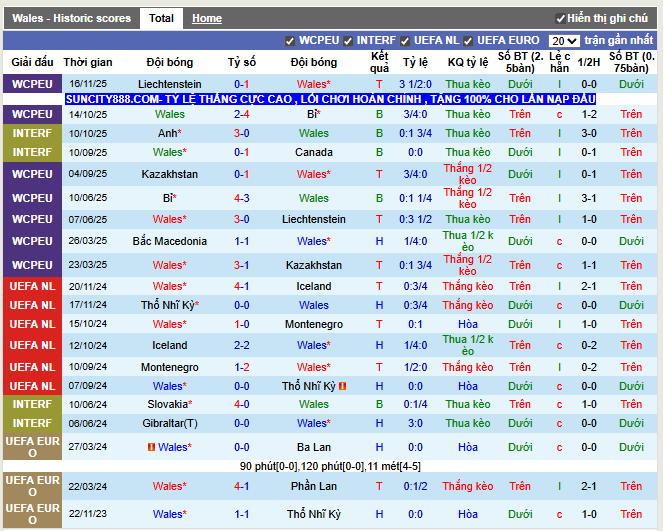The width and height of the screenshot is (664, 531).
Task: Toggle the Hiển thị ghi chú checkbox
Action: [x=560, y=19]
